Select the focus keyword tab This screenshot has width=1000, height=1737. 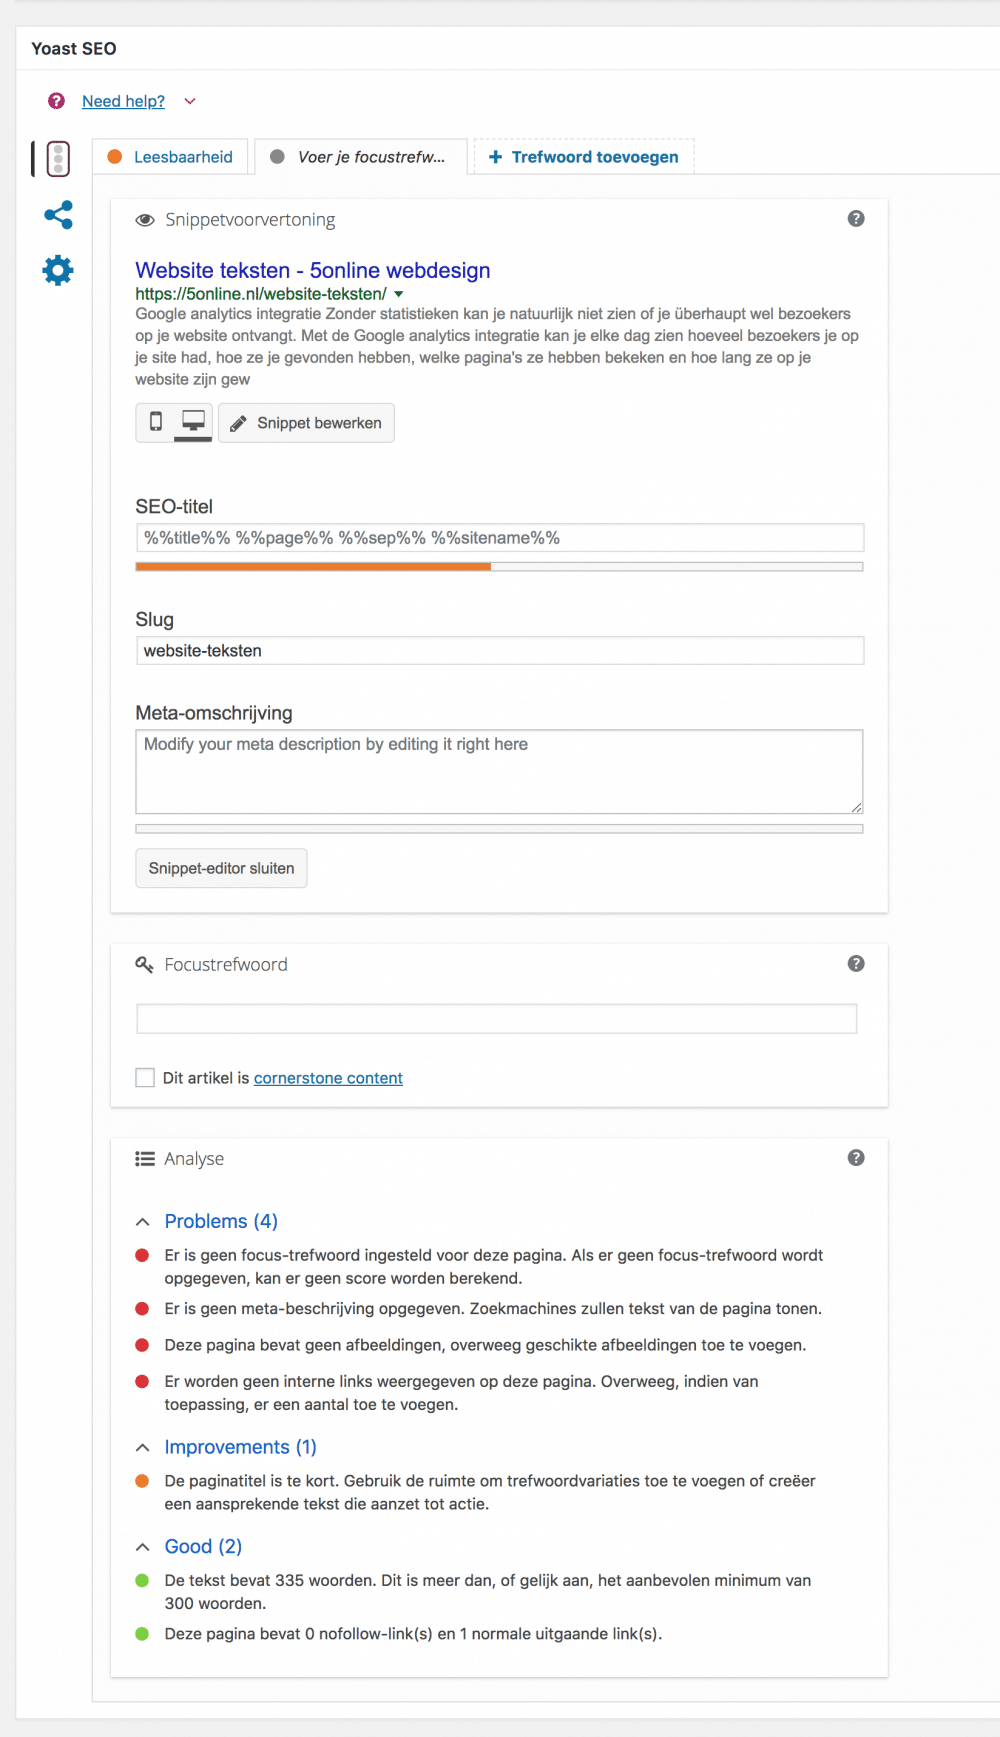[x=360, y=157]
